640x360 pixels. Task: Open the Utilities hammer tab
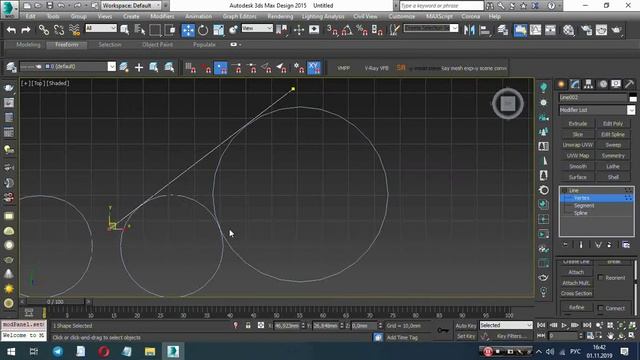tap(629, 84)
